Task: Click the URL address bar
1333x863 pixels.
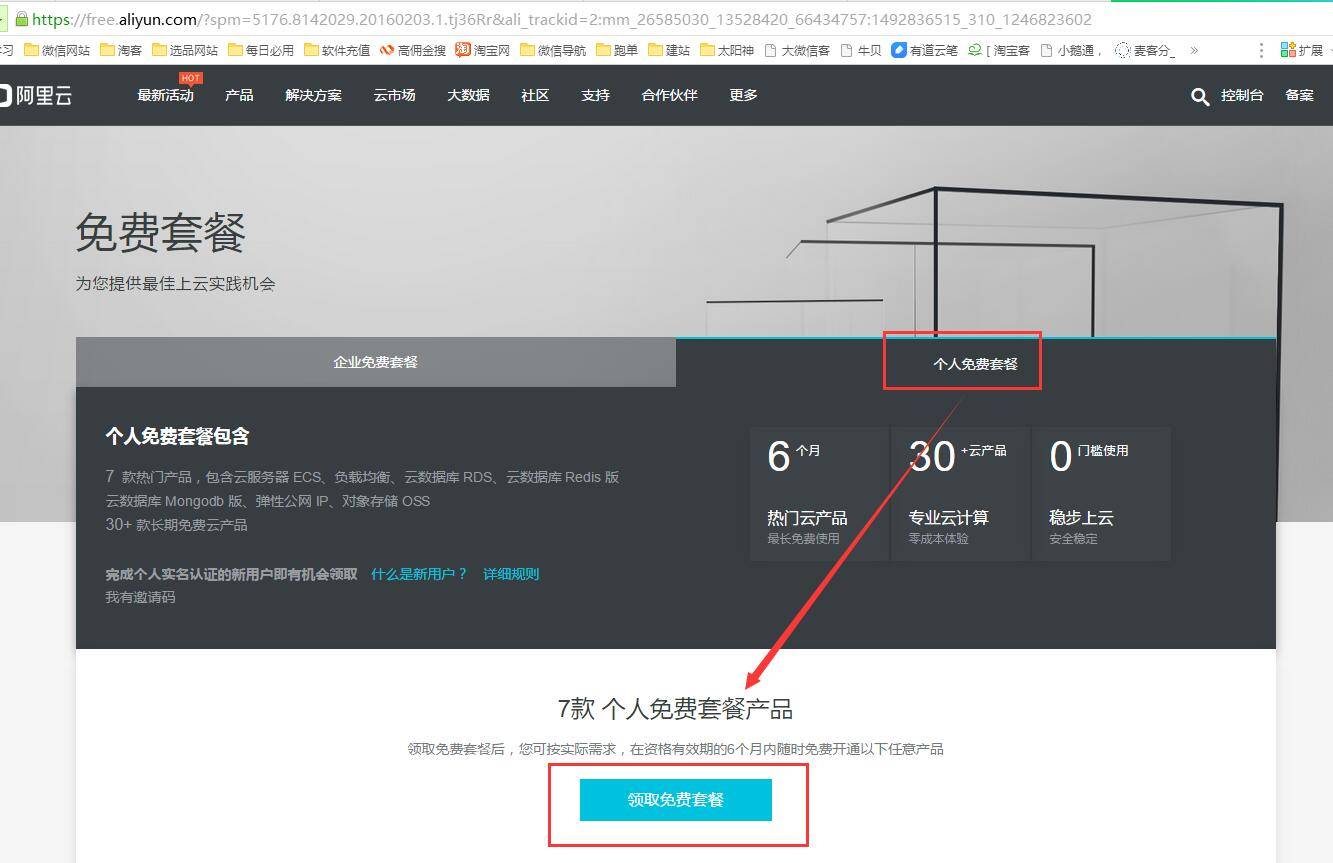Action: 600,19
